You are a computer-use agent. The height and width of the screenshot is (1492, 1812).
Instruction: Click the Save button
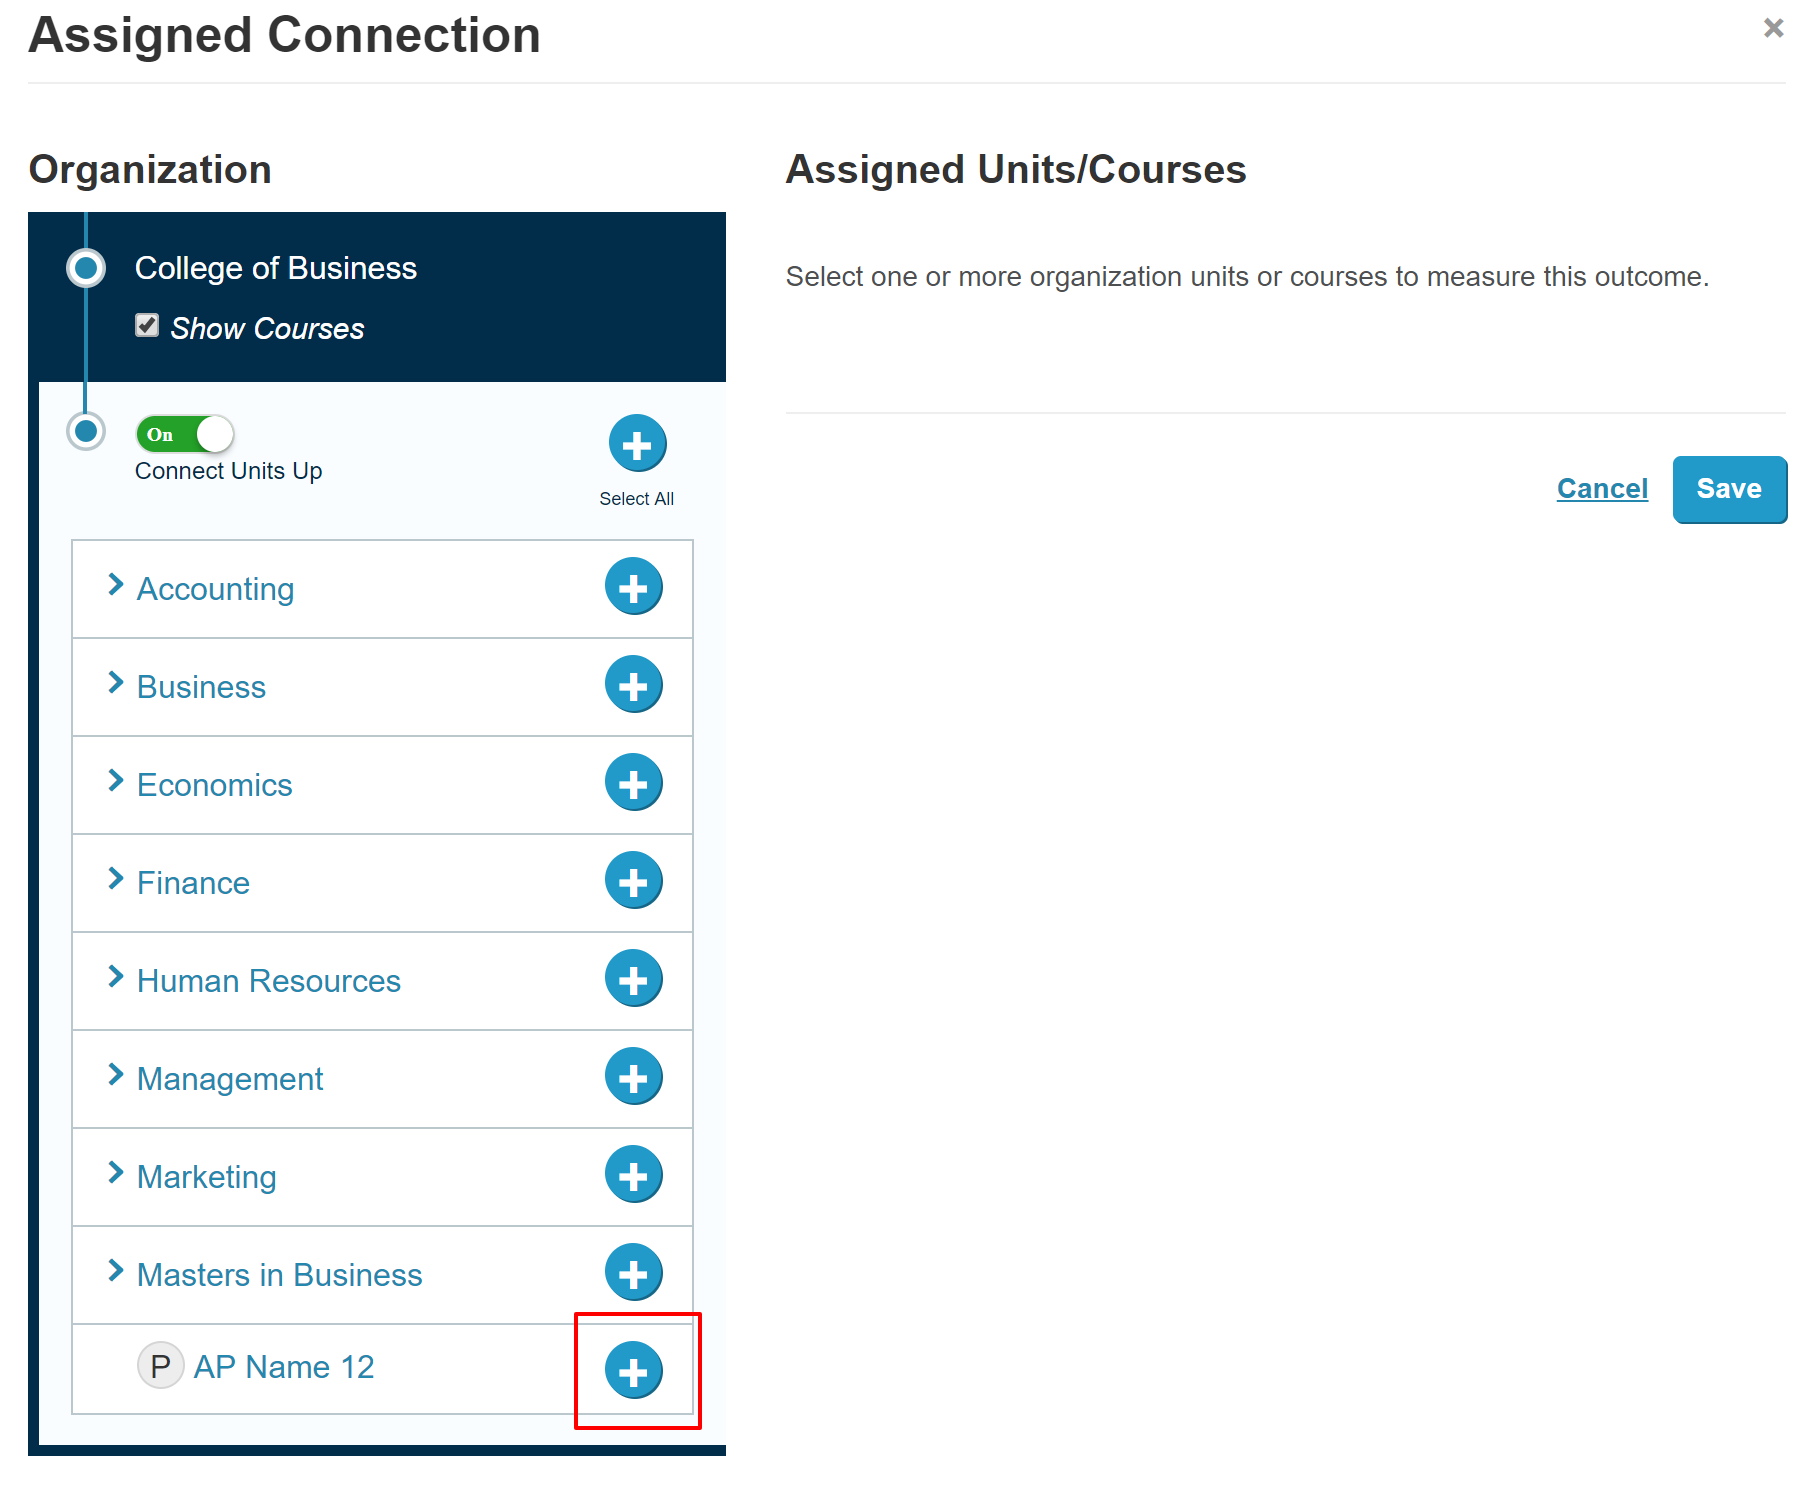(x=1729, y=489)
